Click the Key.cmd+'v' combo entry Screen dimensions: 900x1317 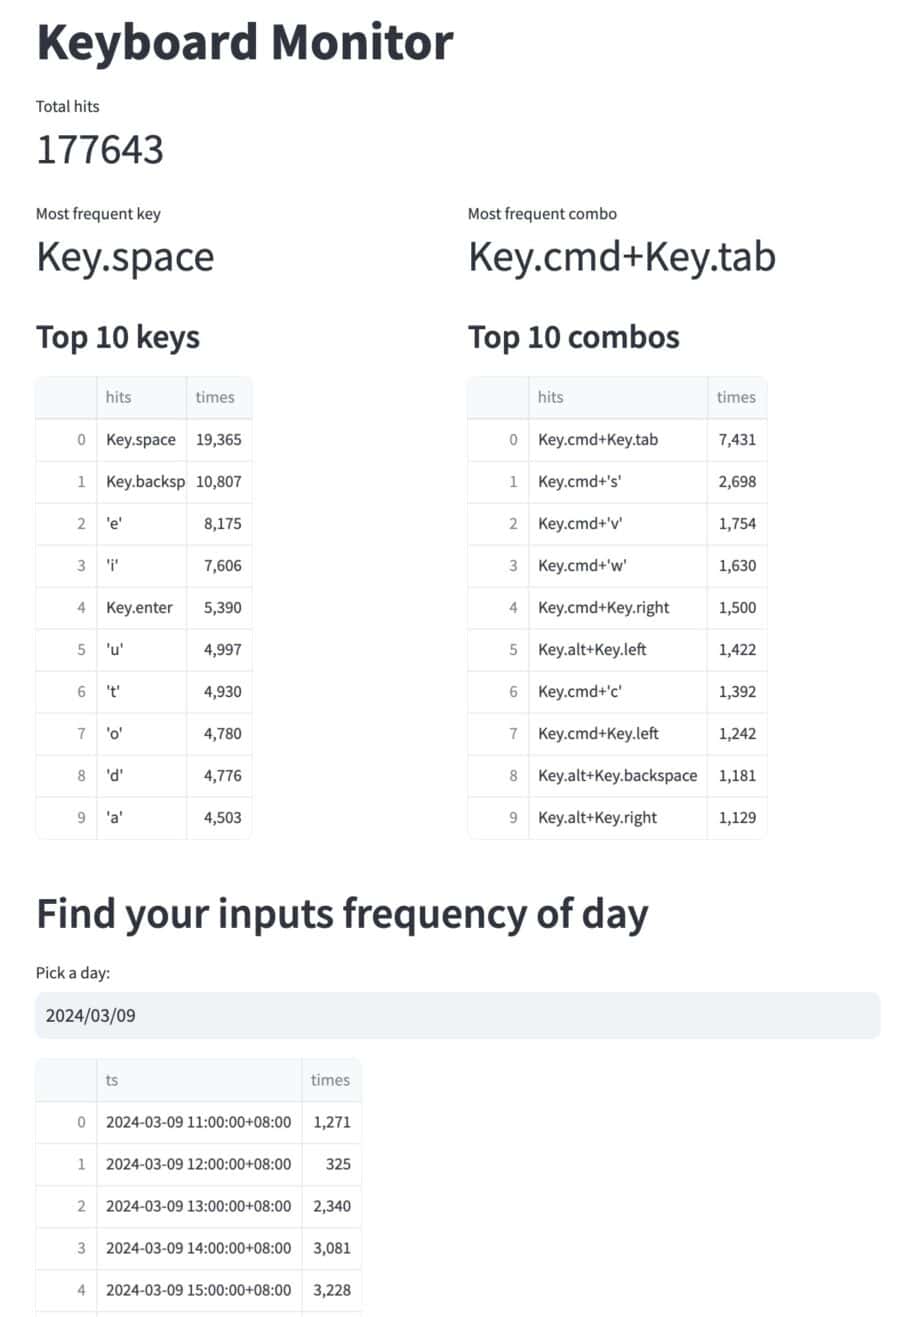pyautogui.click(x=580, y=523)
